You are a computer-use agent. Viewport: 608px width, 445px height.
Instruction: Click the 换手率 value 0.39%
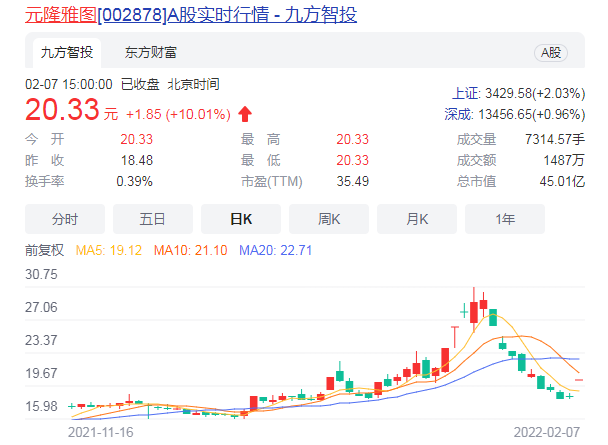(x=135, y=181)
